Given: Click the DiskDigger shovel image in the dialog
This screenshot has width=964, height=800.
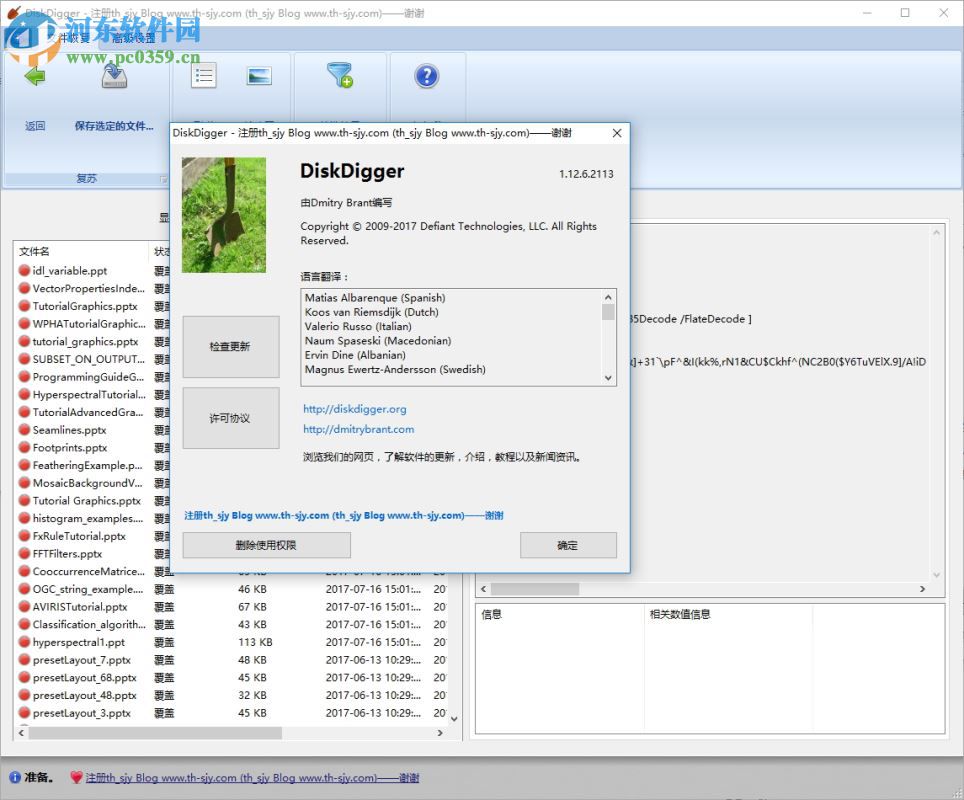Looking at the screenshot, I should 223,214.
